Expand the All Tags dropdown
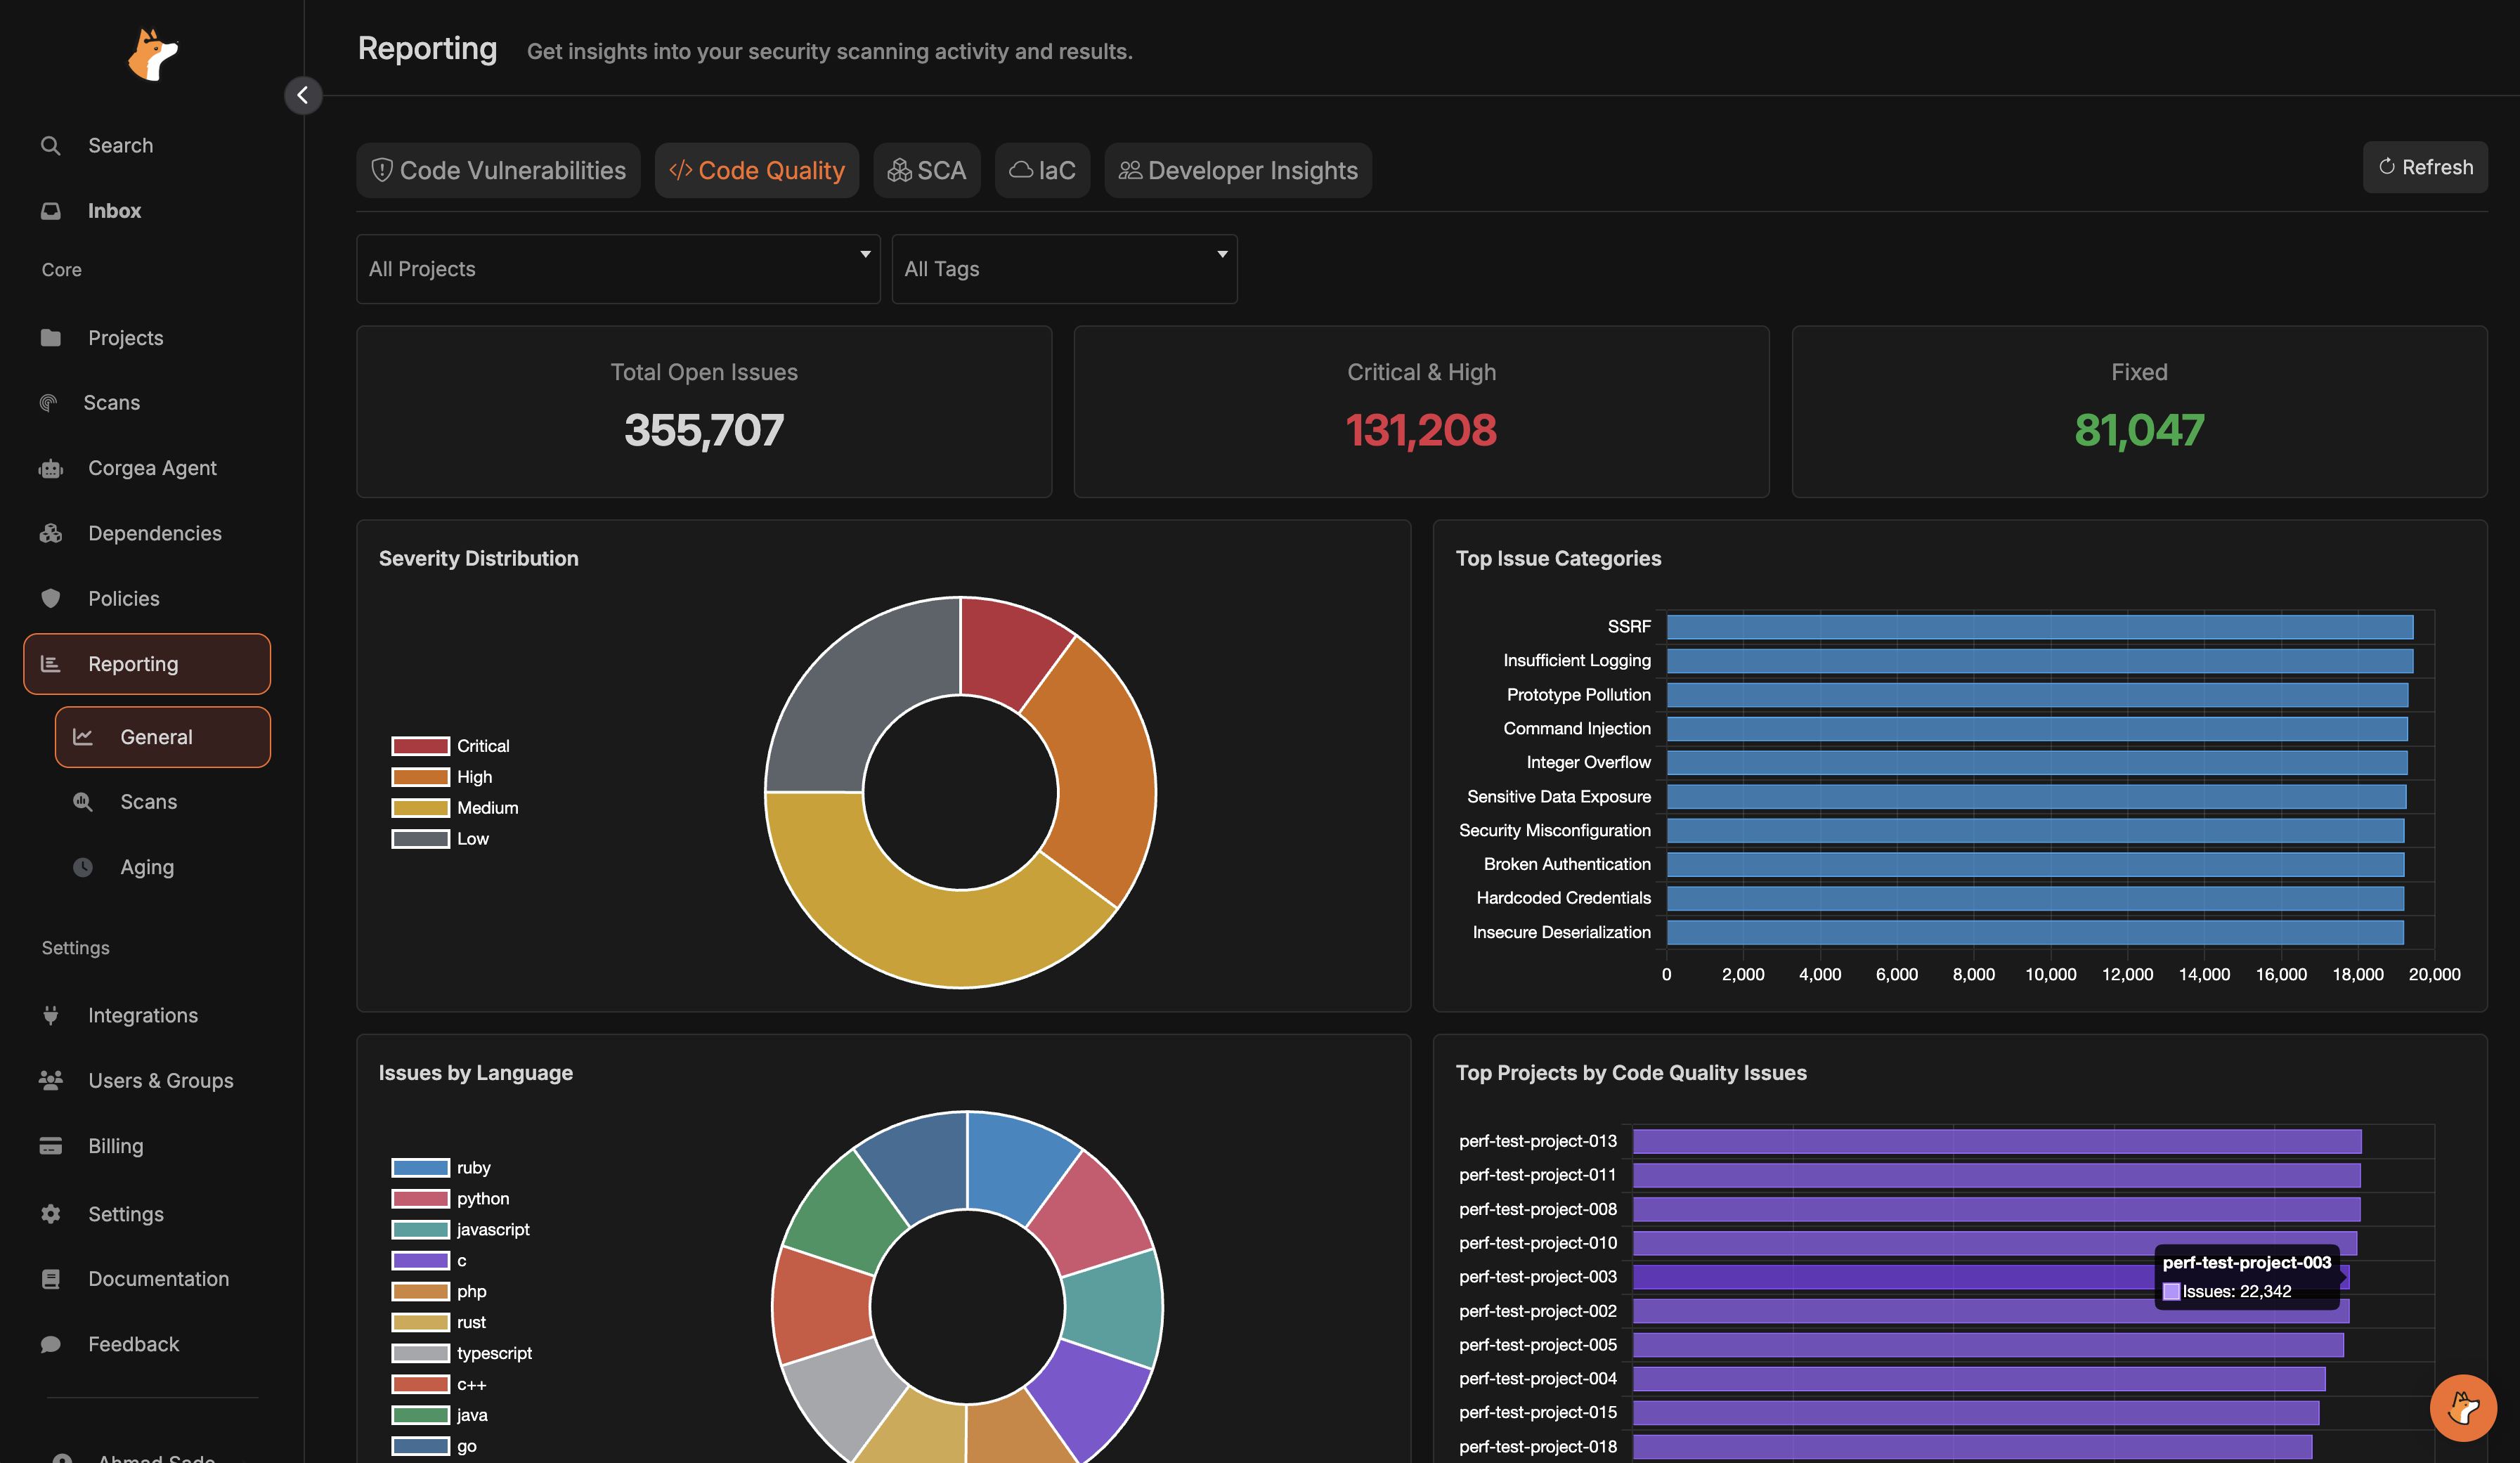The height and width of the screenshot is (1463, 2520). tap(1064, 269)
